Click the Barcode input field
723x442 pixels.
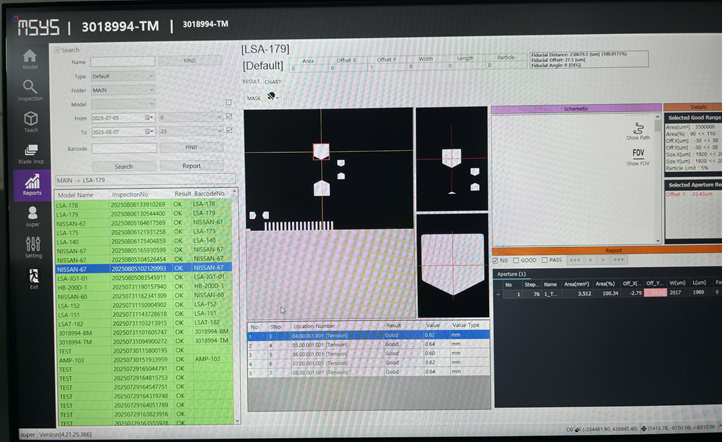[x=122, y=147]
